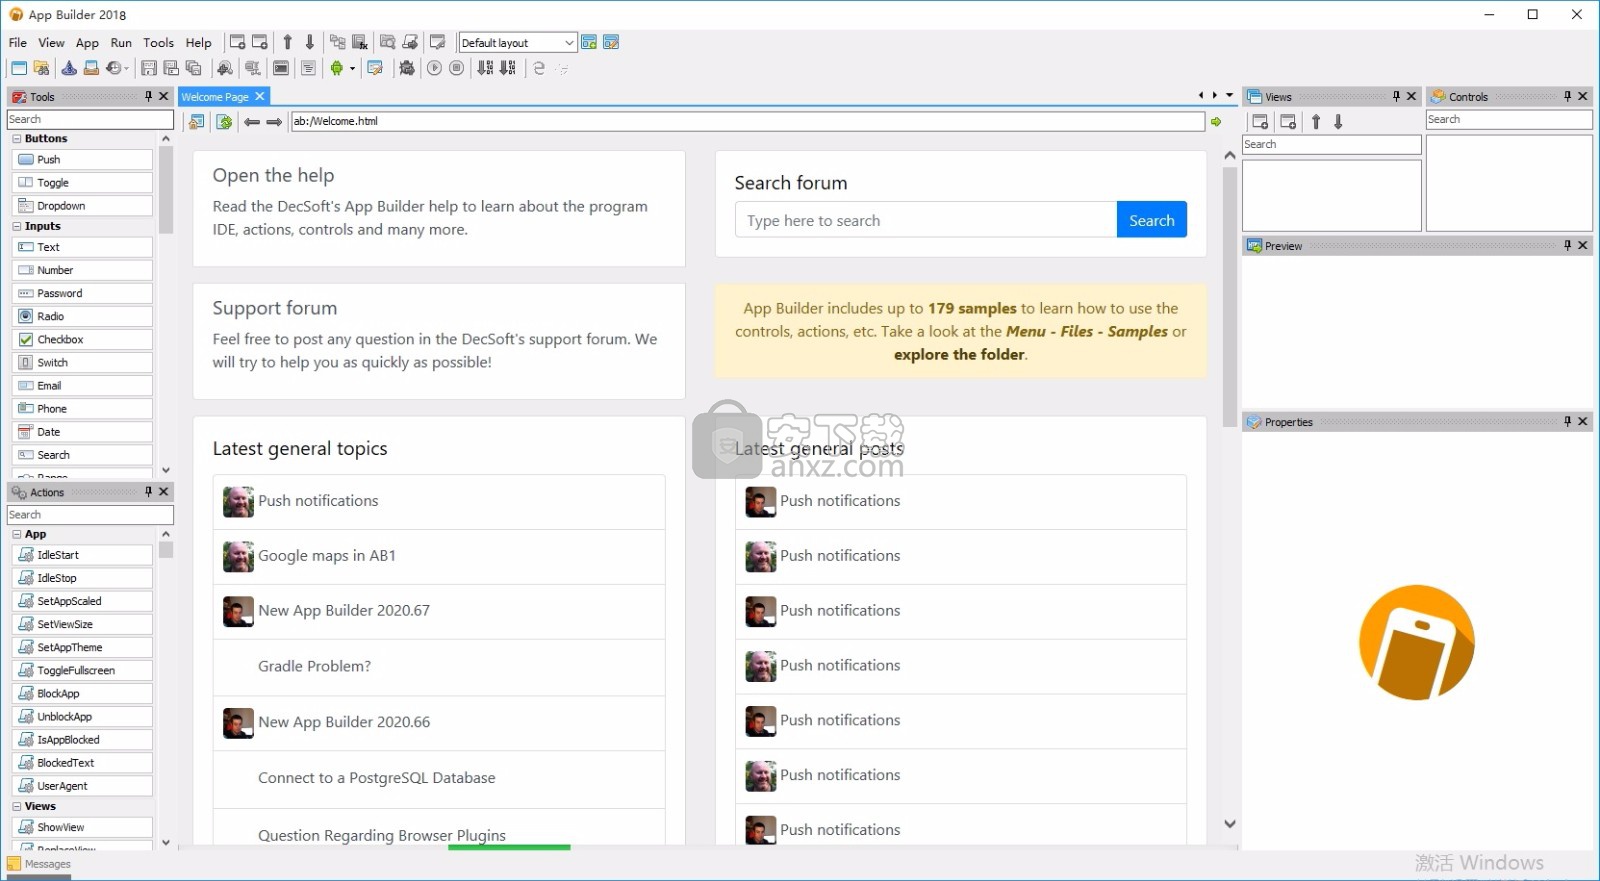Image resolution: width=1600 pixels, height=881 pixels.
Task: Click the Actions panel scrollbar down arrow
Action: point(166,842)
